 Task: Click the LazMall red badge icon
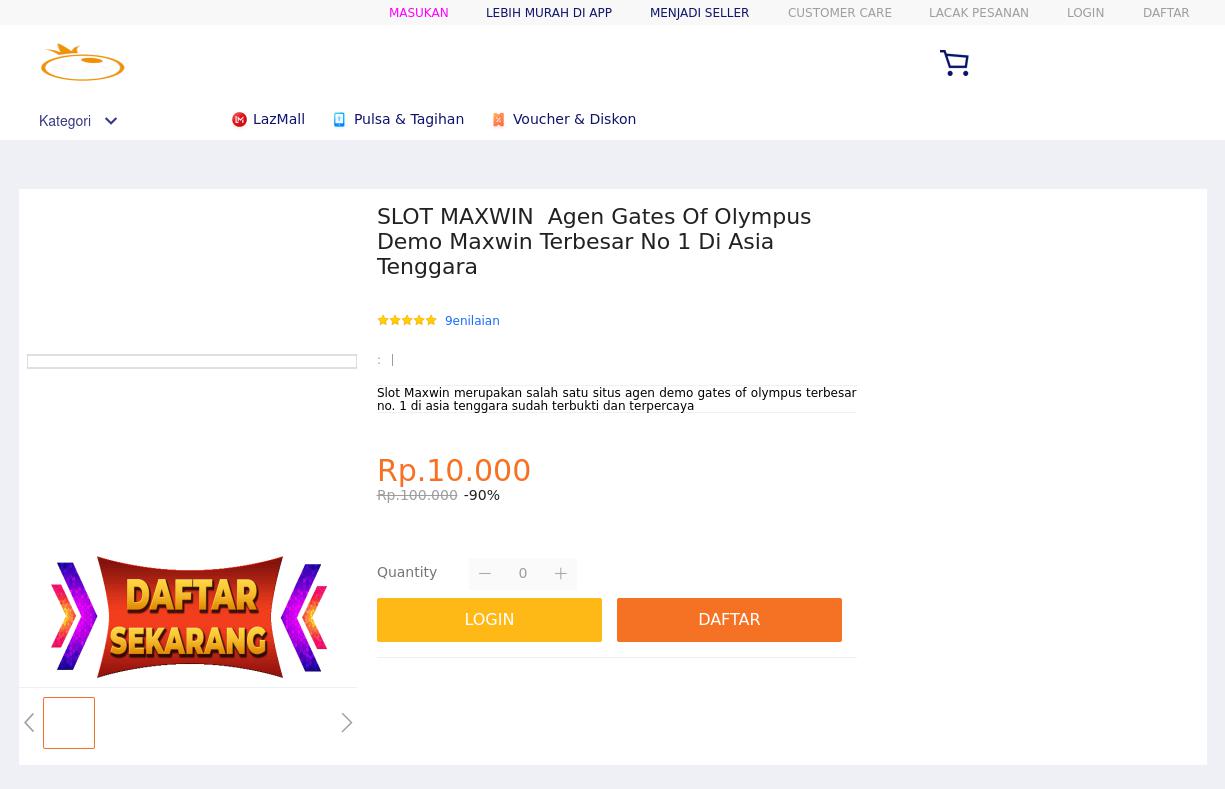pos(239,120)
